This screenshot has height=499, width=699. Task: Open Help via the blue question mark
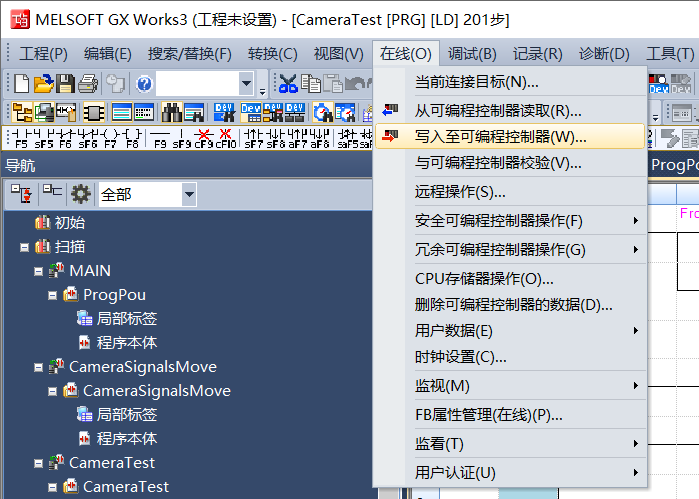point(144,84)
